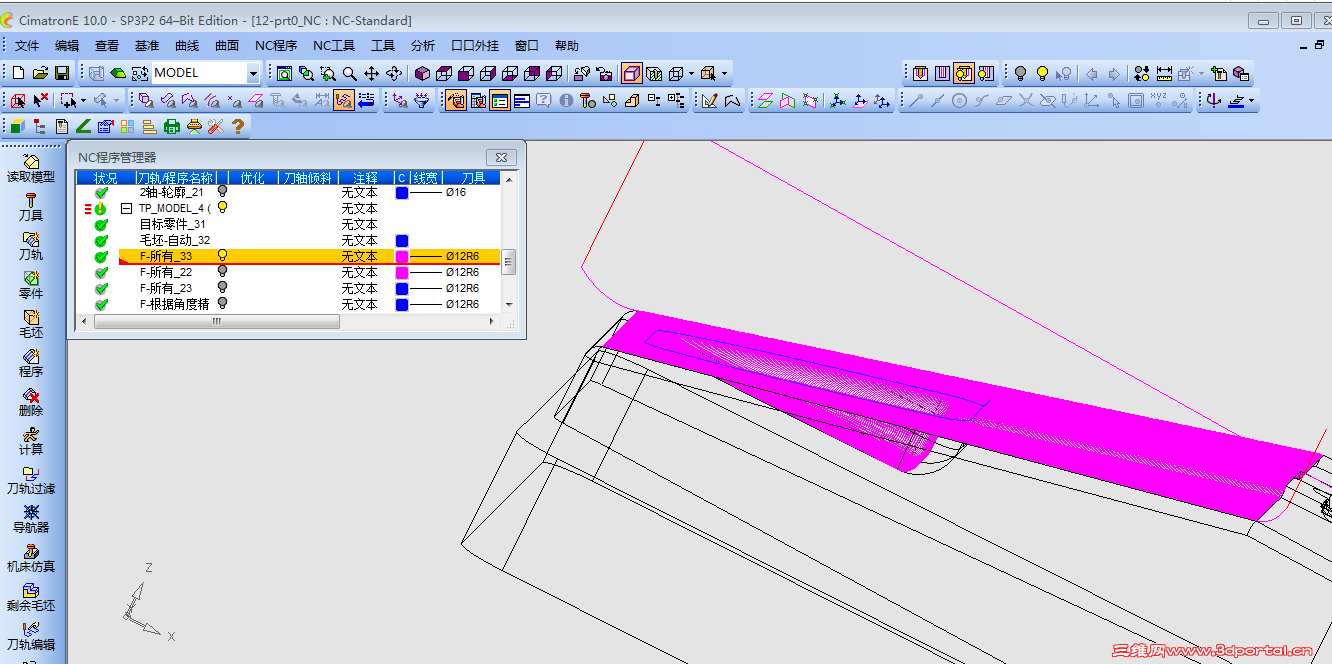Click the wrench and screwdriver settings icon
This screenshot has width=1332, height=664.
216,126
